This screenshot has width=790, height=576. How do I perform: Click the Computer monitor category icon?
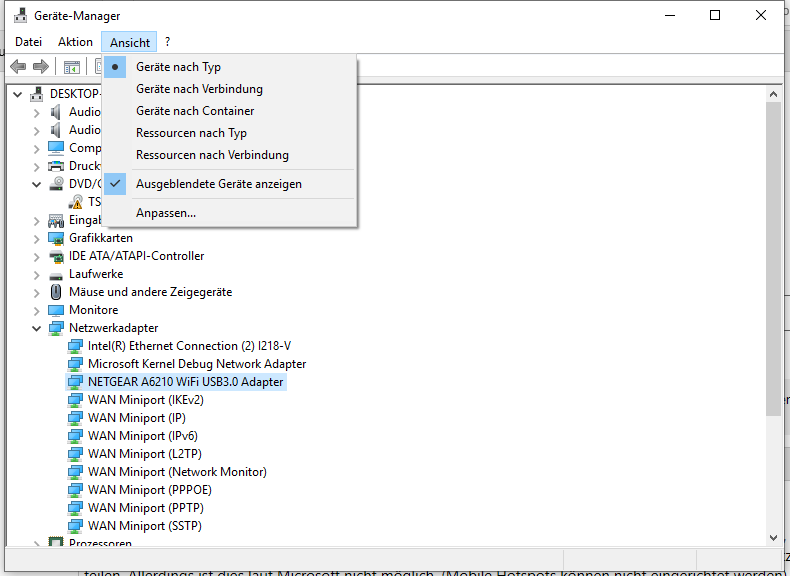coord(56,148)
